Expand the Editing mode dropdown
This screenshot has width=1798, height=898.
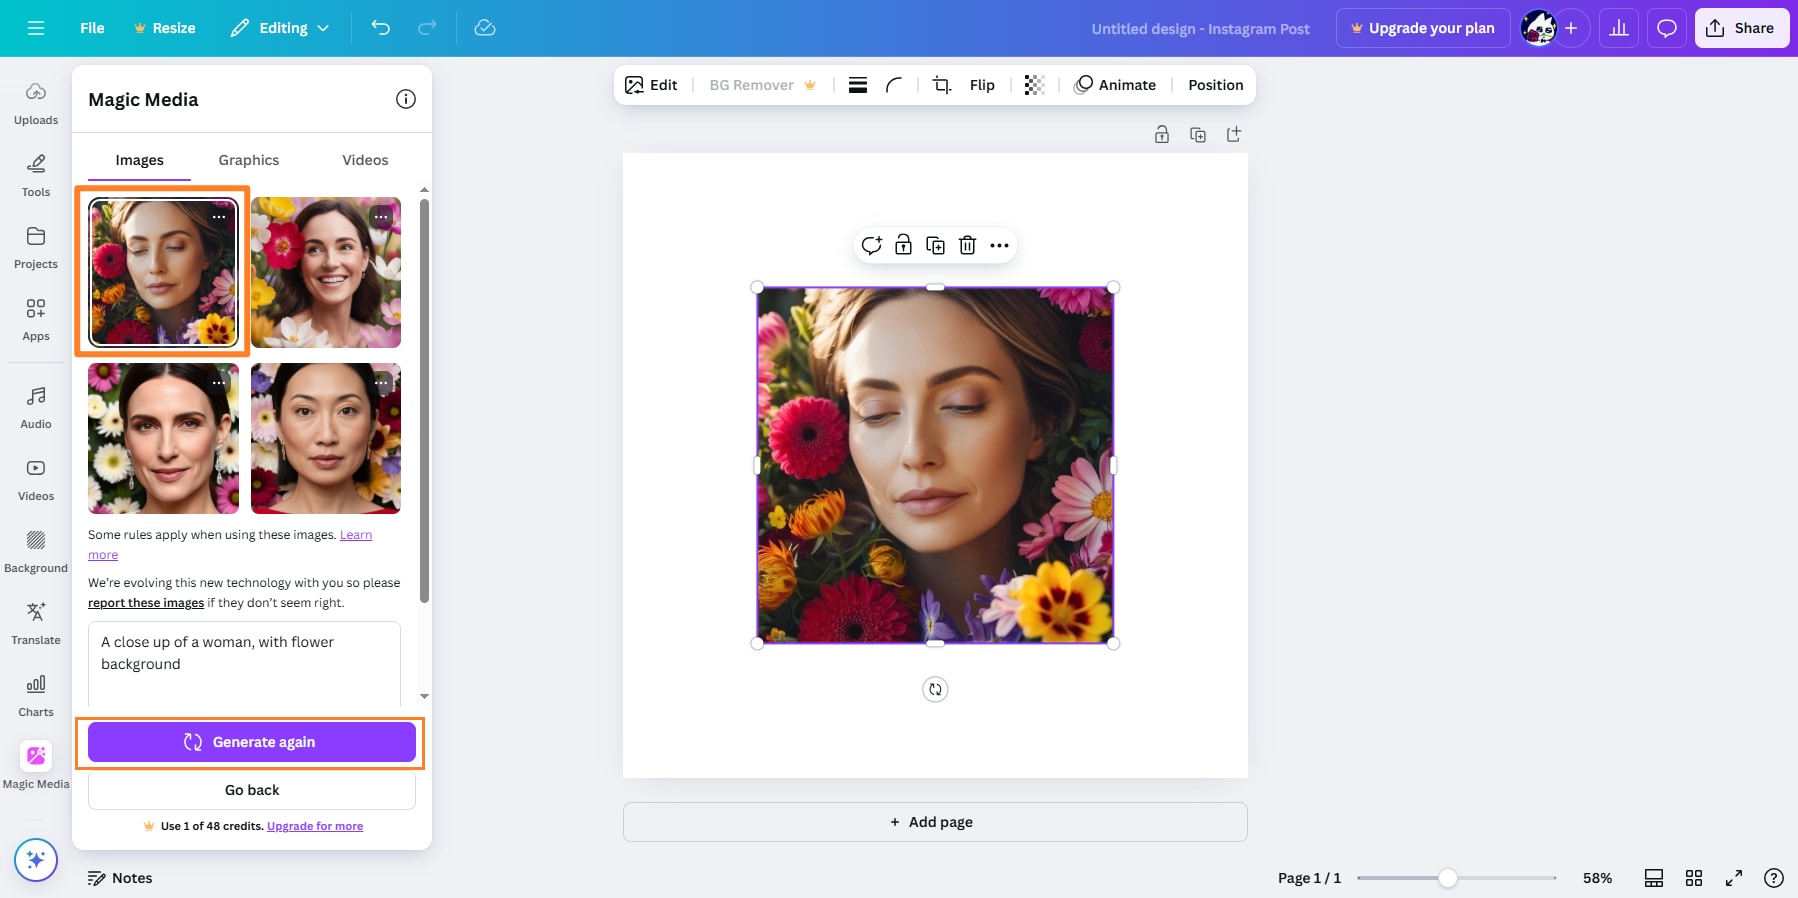click(280, 28)
